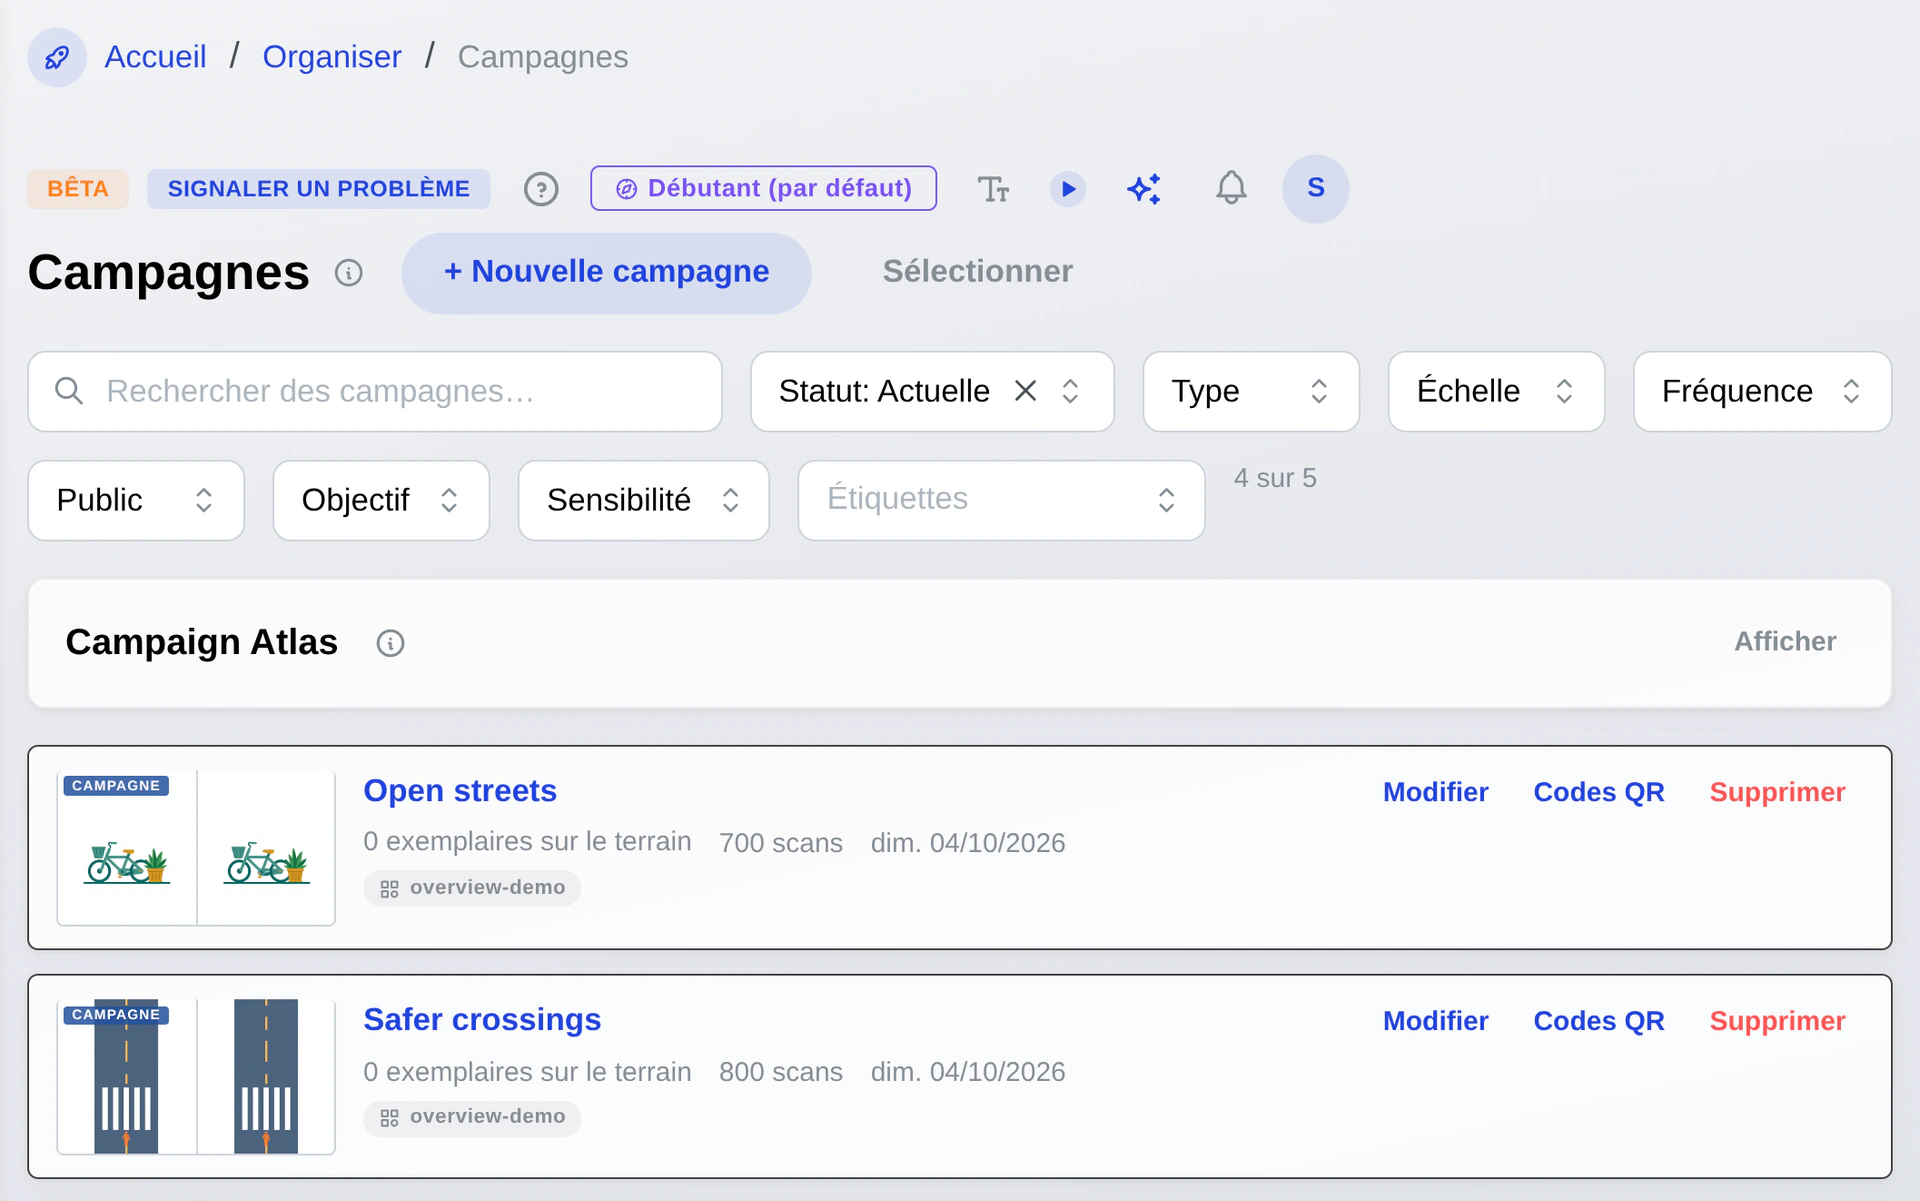Clear the Statut: Actuelle filter
This screenshot has width=1920, height=1201.
point(1026,391)
